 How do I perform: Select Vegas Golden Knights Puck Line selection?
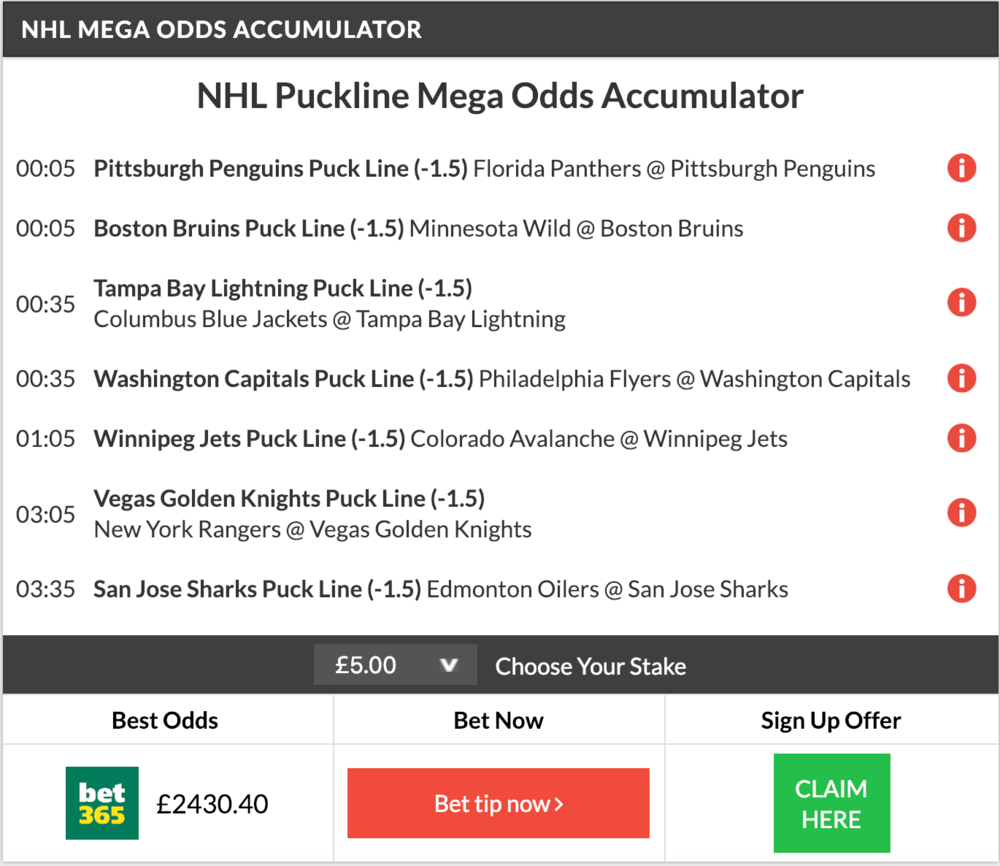click(288, 498)
